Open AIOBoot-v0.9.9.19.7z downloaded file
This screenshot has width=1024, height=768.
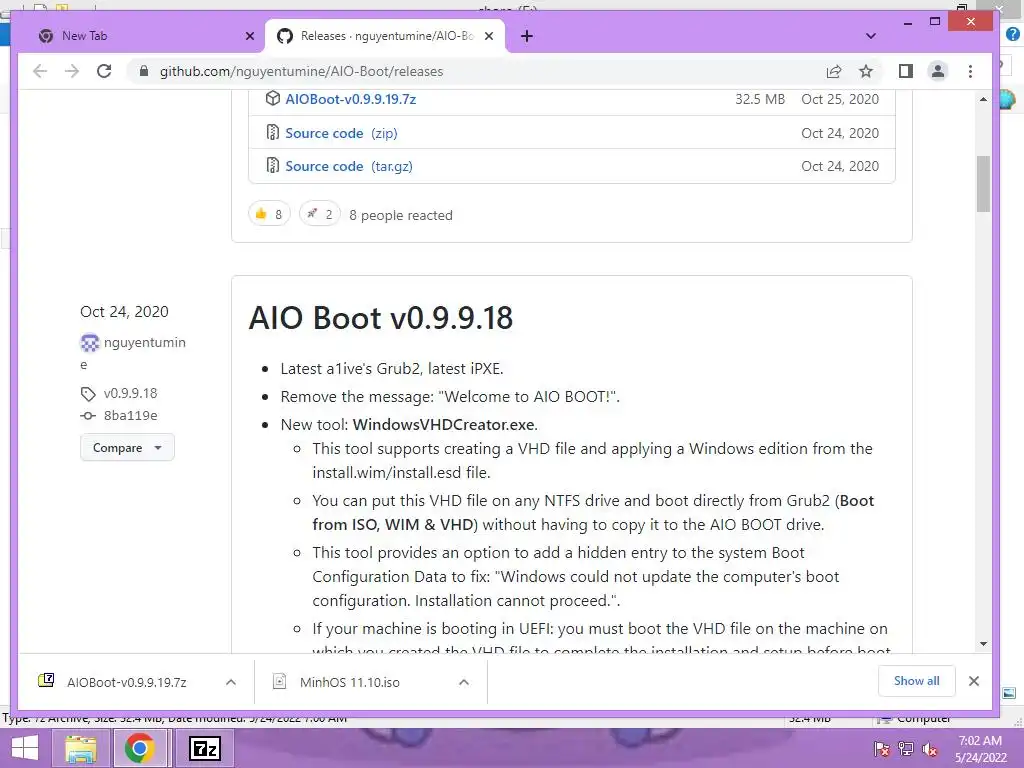(126, 682)
